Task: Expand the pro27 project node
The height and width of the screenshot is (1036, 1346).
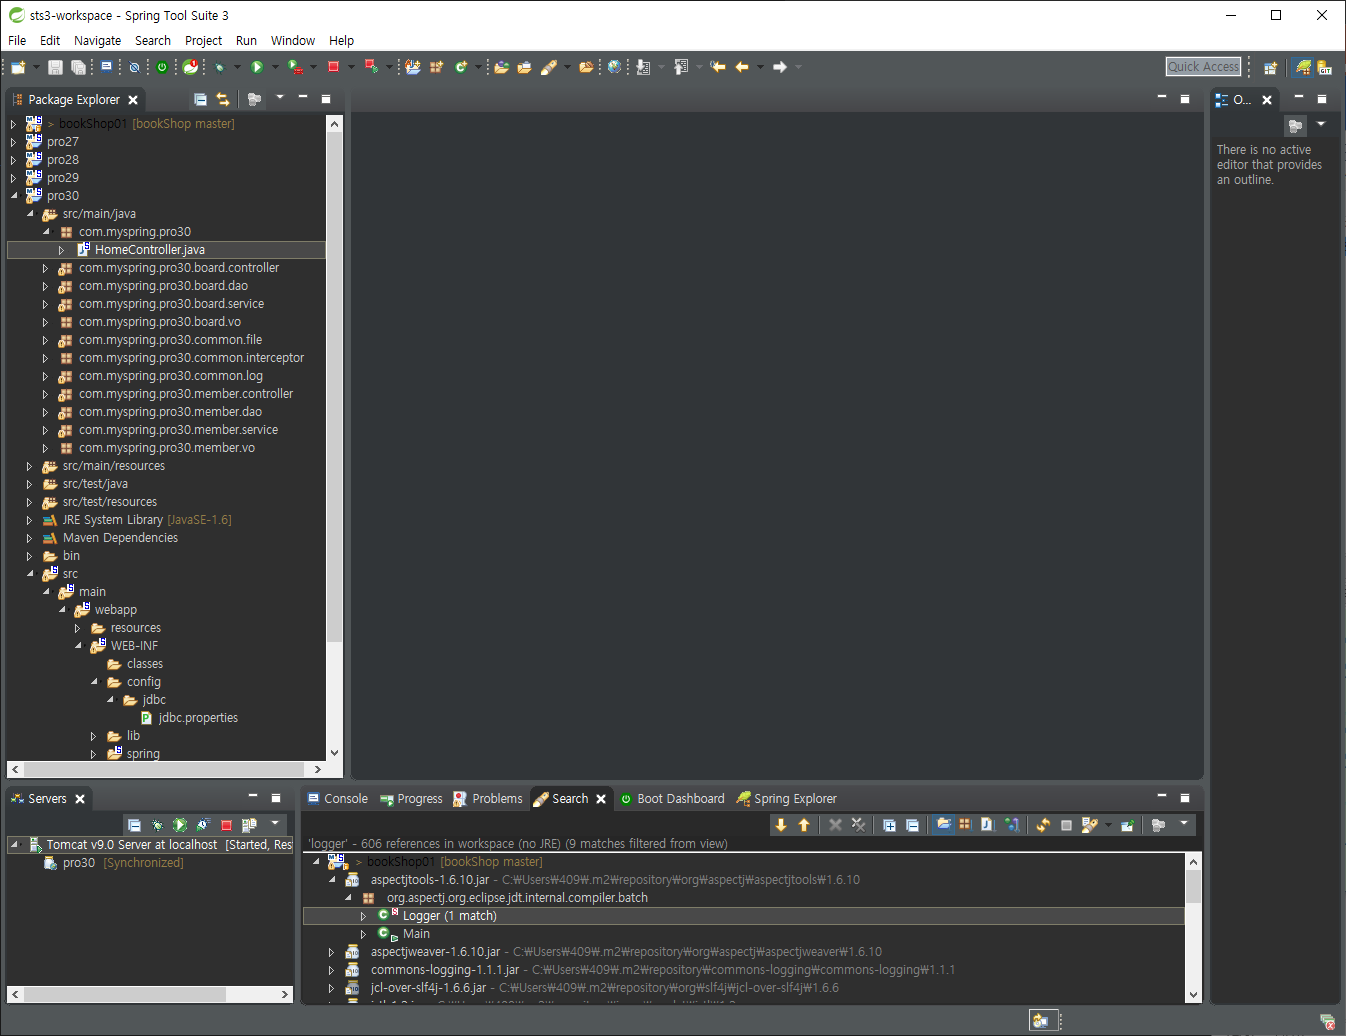Action: [x=14, y=142]
